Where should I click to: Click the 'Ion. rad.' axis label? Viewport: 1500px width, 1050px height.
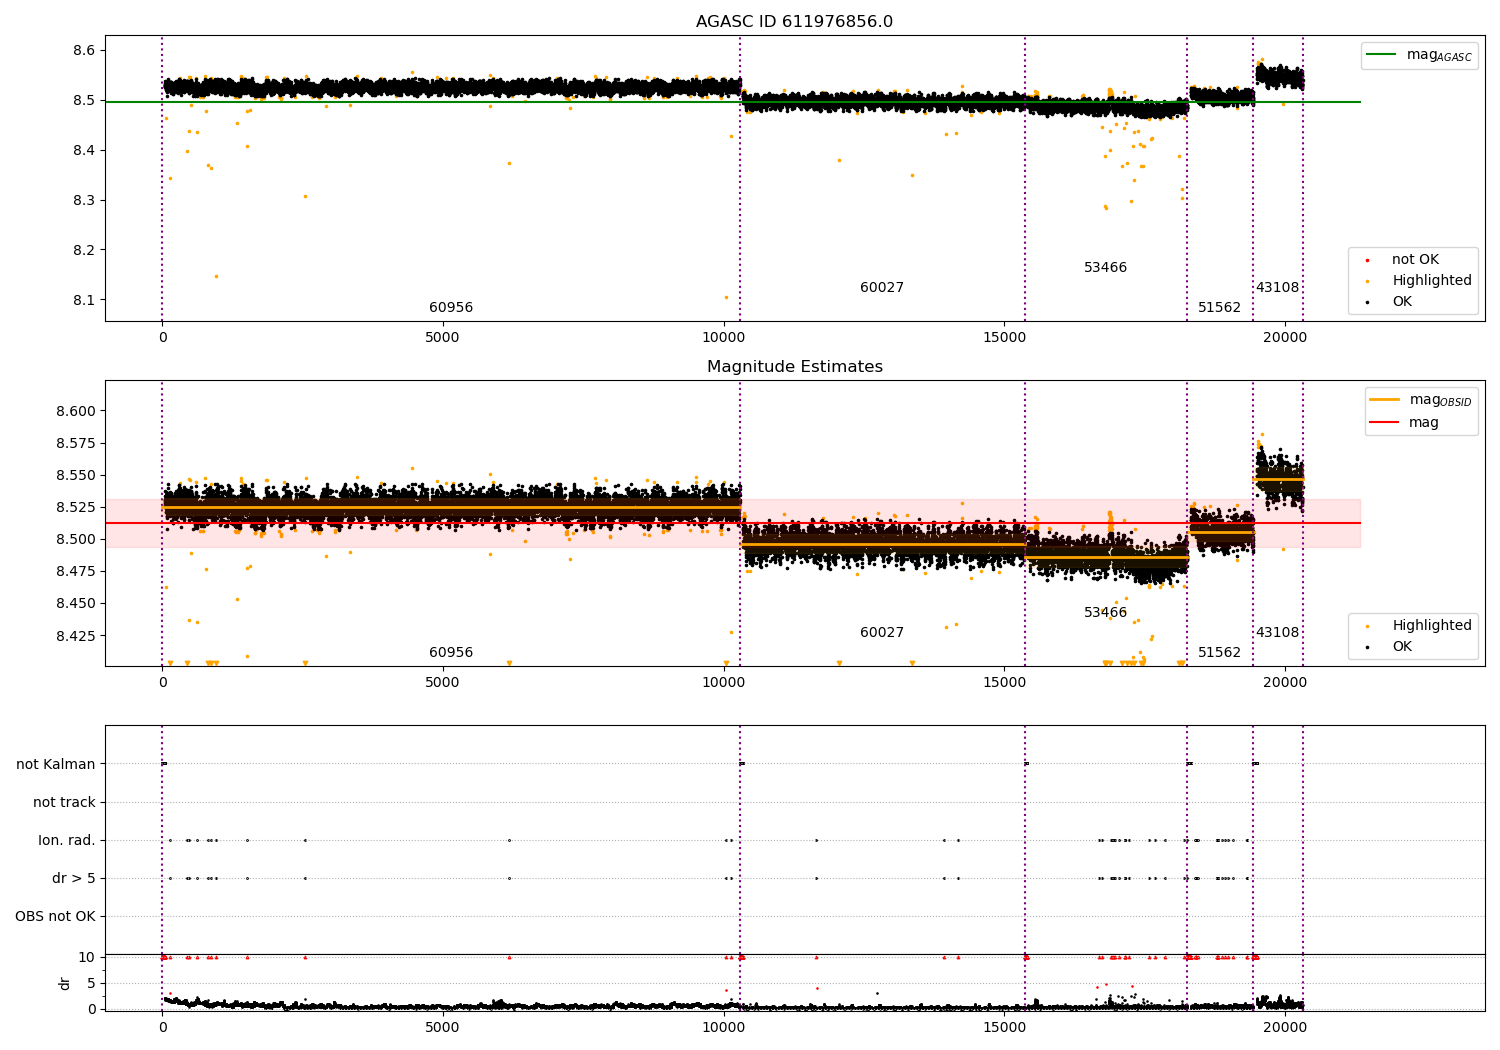coord(67,840)
